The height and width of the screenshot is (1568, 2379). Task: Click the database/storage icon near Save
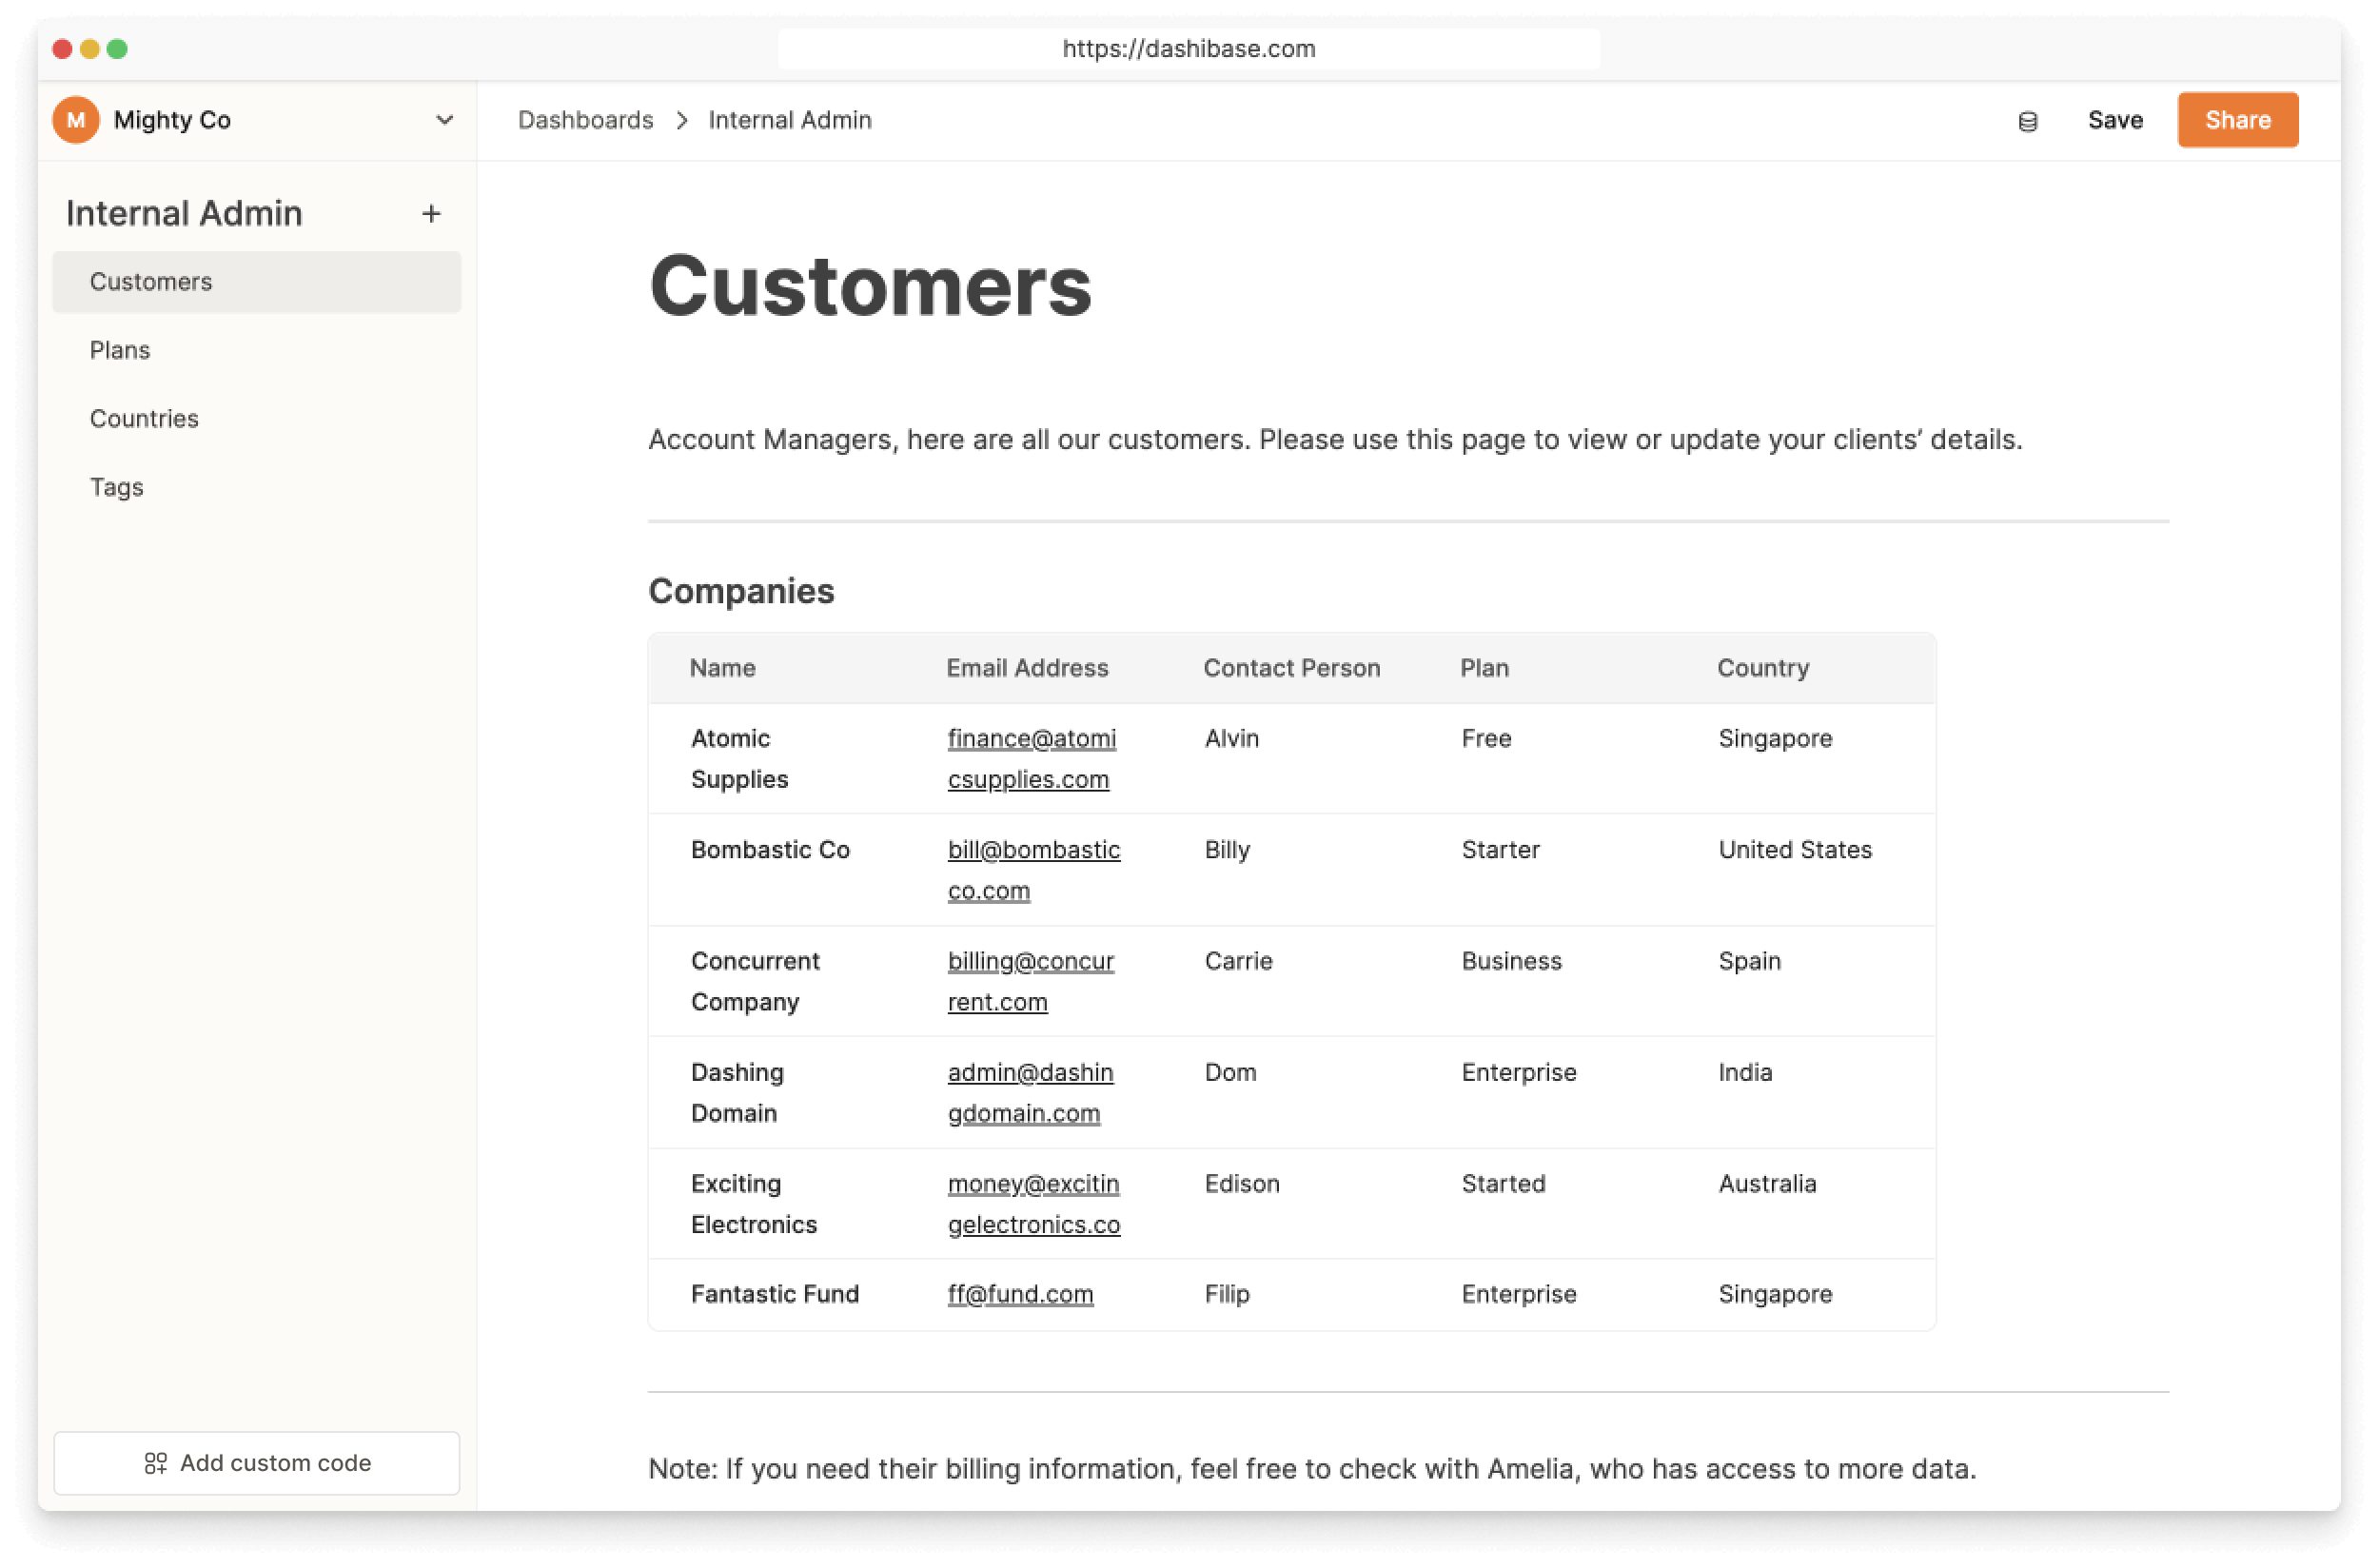[2027, 121]
